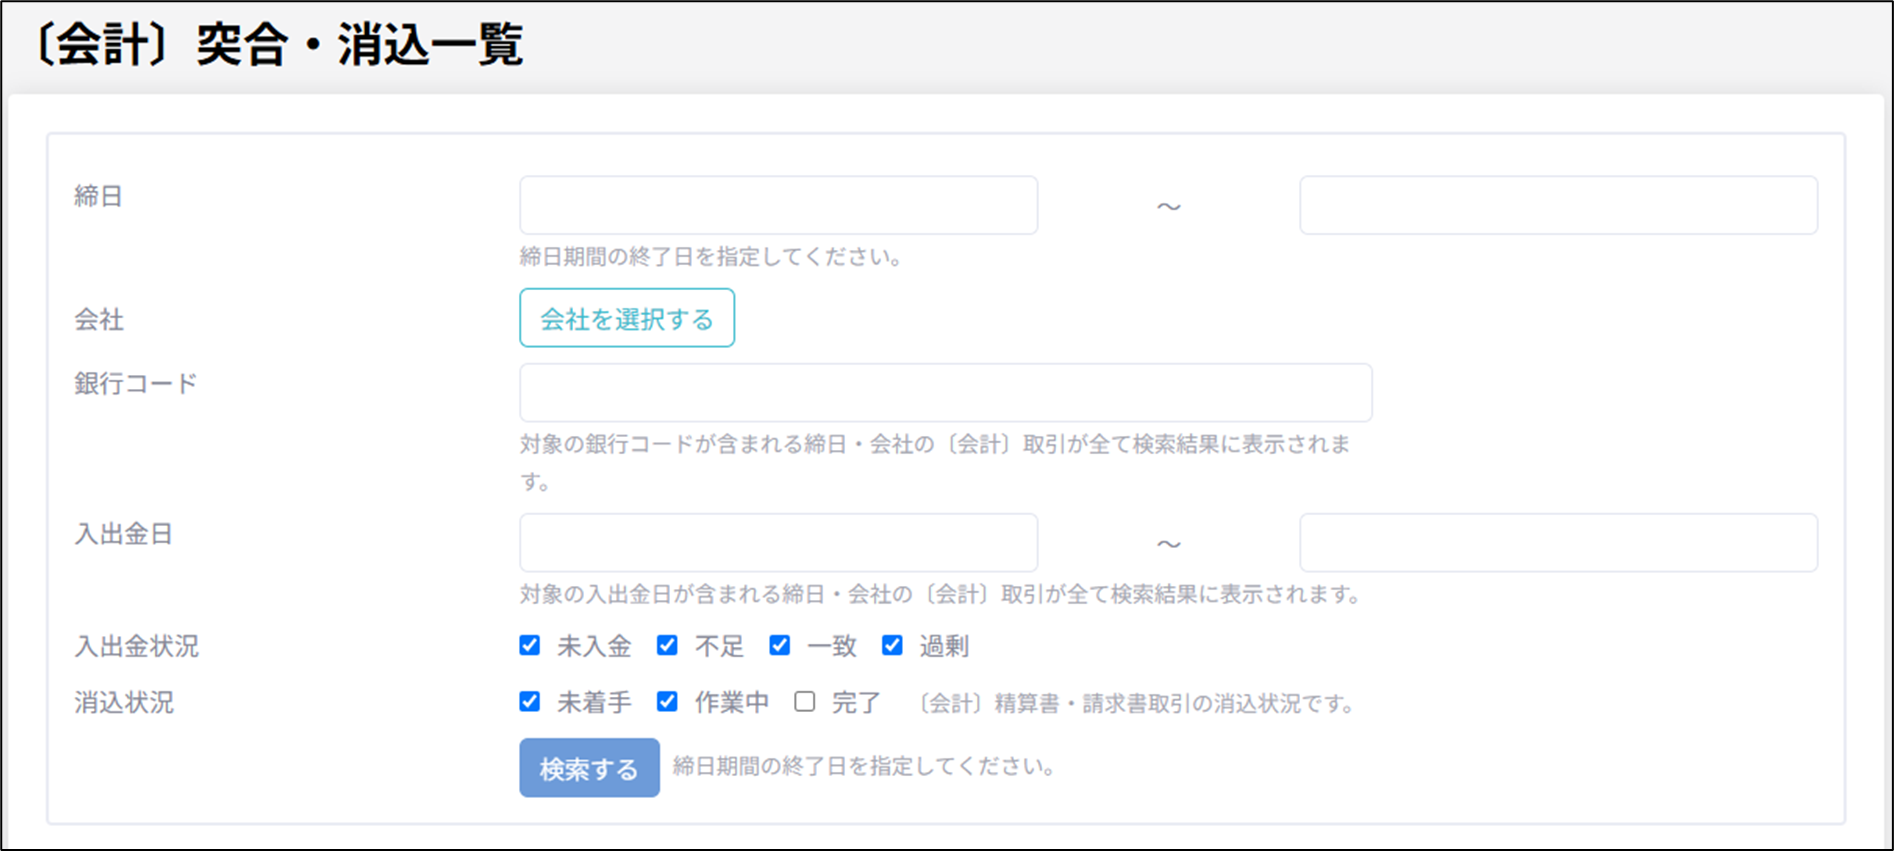
Task: Disable the 過剰 payment status checkbox
Action: [x=892, y=646]
